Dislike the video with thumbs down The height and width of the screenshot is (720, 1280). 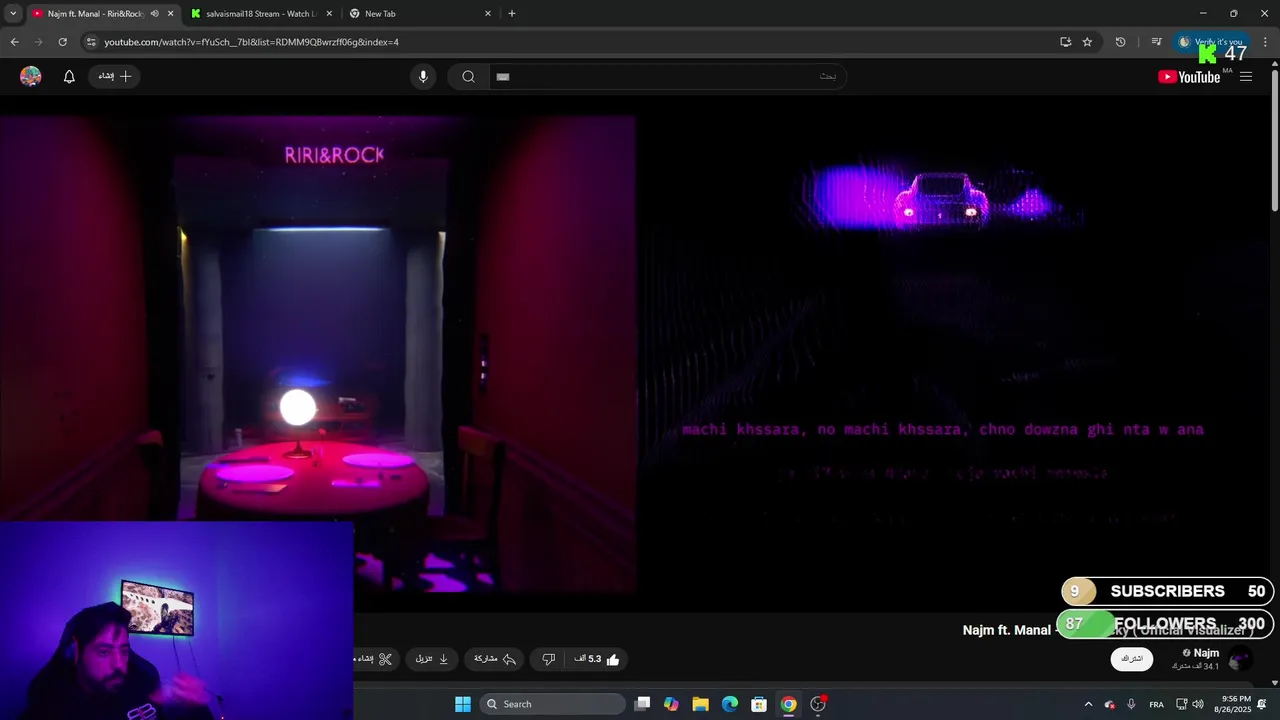click(548, 659)
